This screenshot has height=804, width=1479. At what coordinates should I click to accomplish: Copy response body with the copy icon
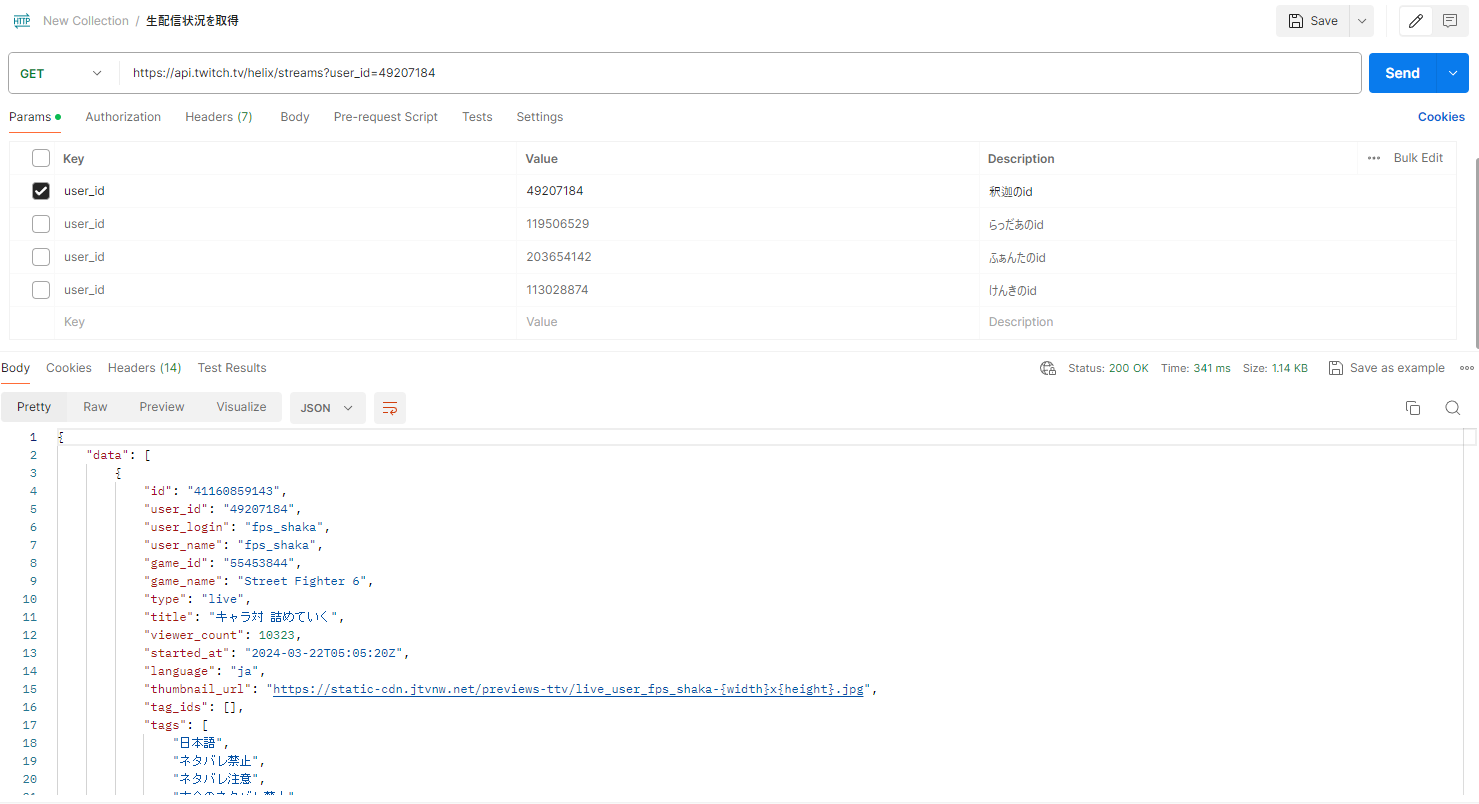coord(1413,408)
